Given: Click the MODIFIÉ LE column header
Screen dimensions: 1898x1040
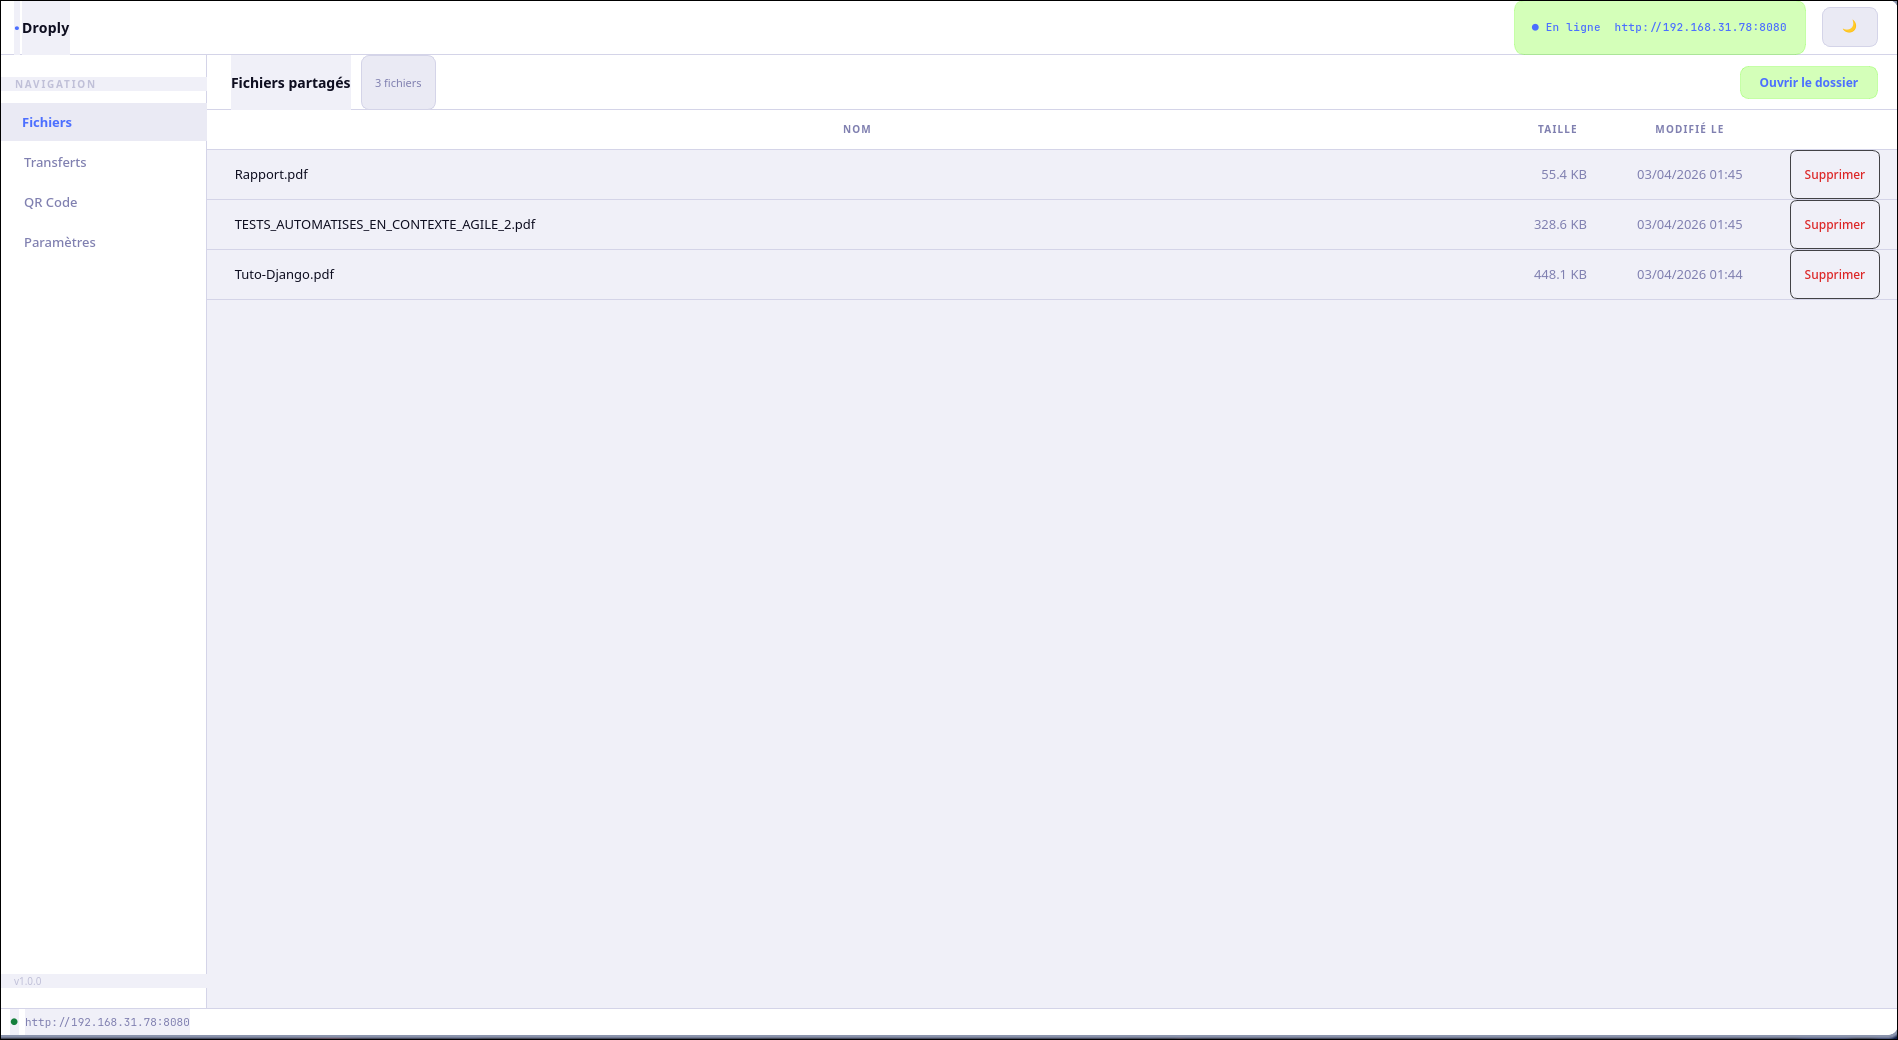Looking at the screenshot, I should (x=1689, y=129).
